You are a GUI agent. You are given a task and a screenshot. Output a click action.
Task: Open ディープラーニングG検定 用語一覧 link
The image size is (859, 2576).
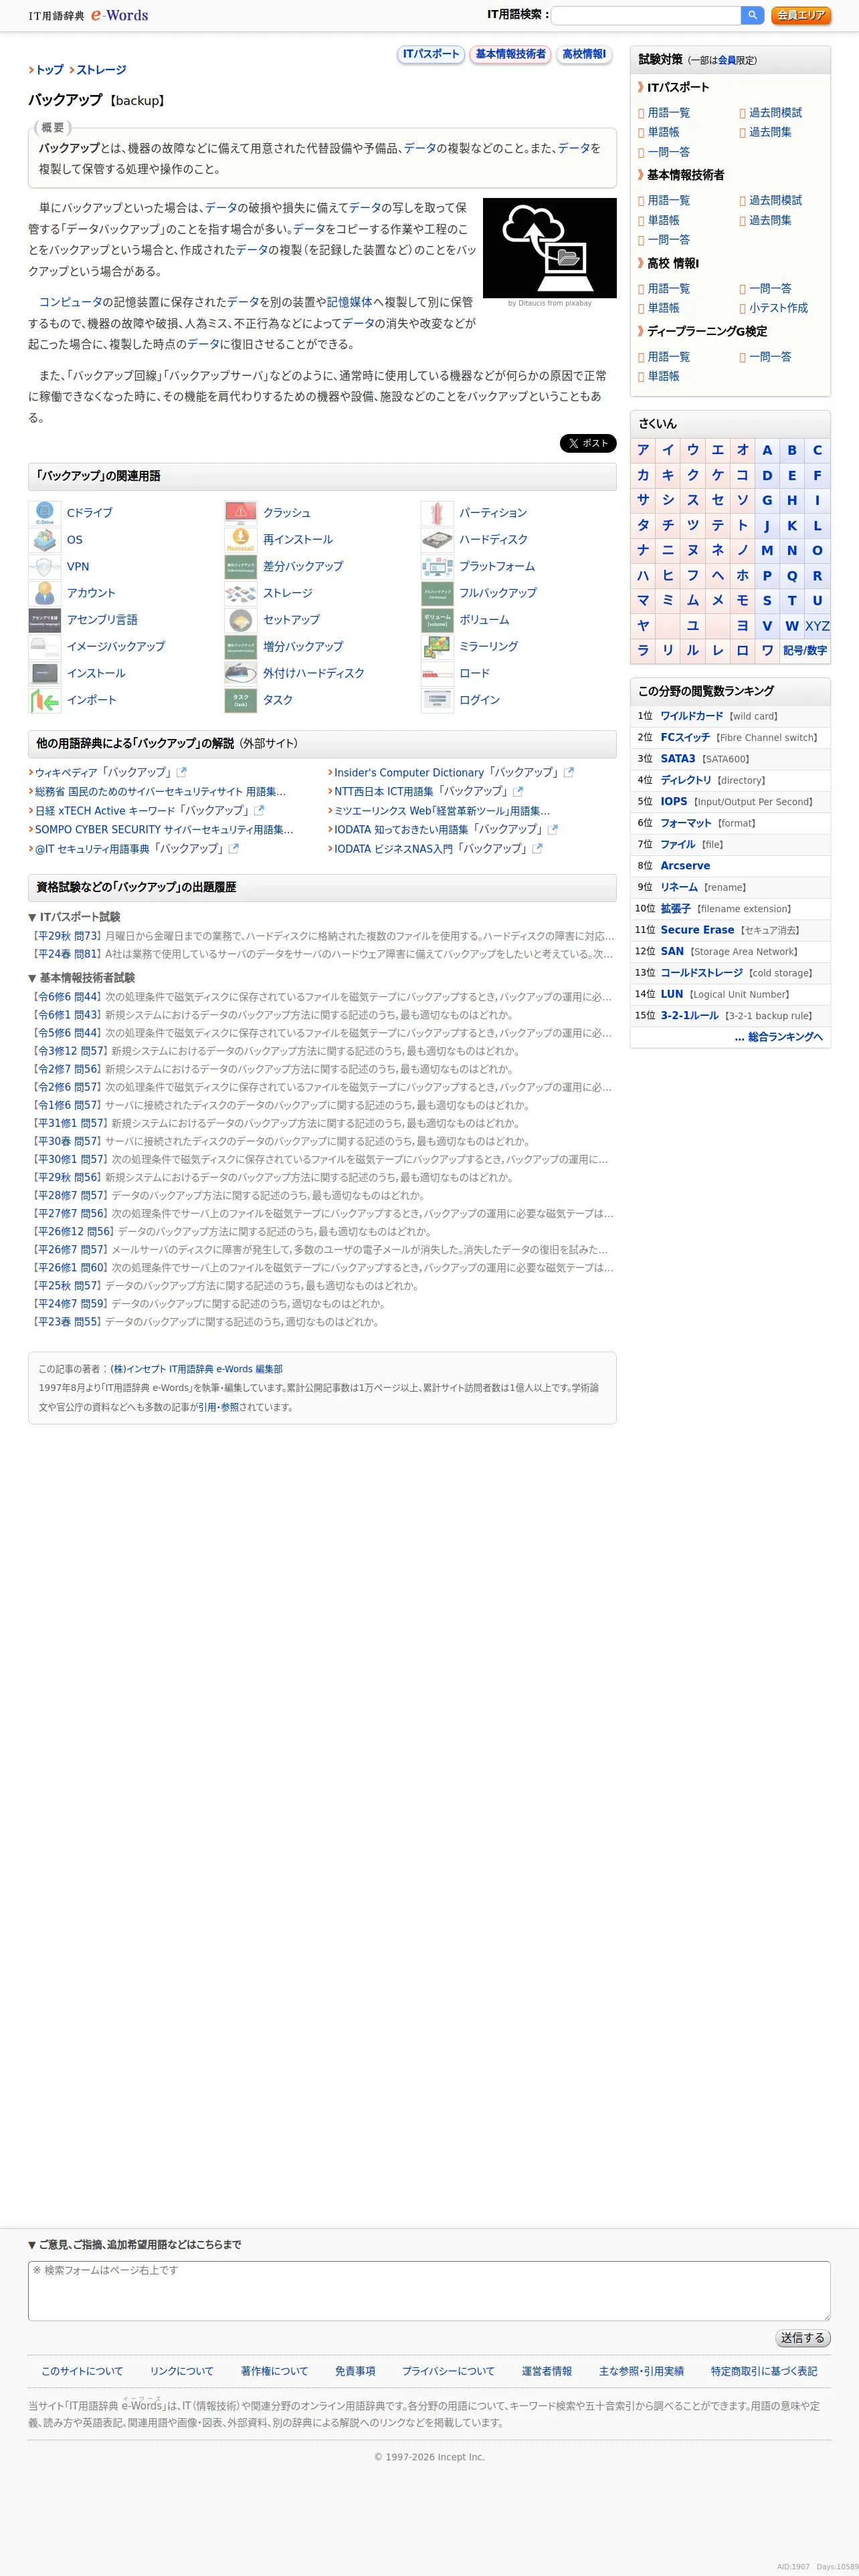click(668, 357)
